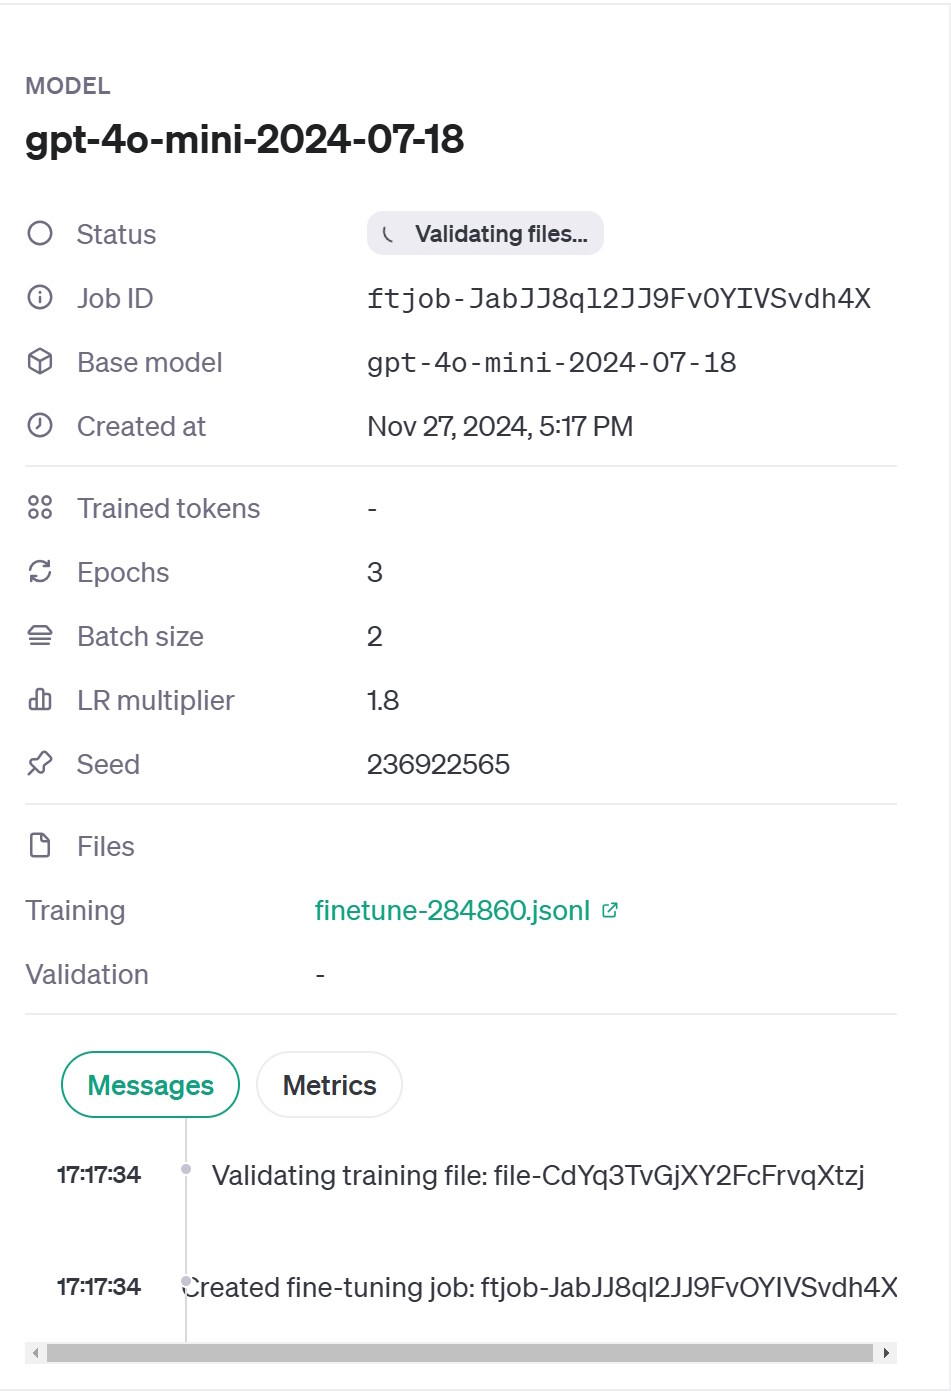This screenshot has width=951, height=1395.
Task: Click the Epochs refresh icon
Action: pos(40,571)
